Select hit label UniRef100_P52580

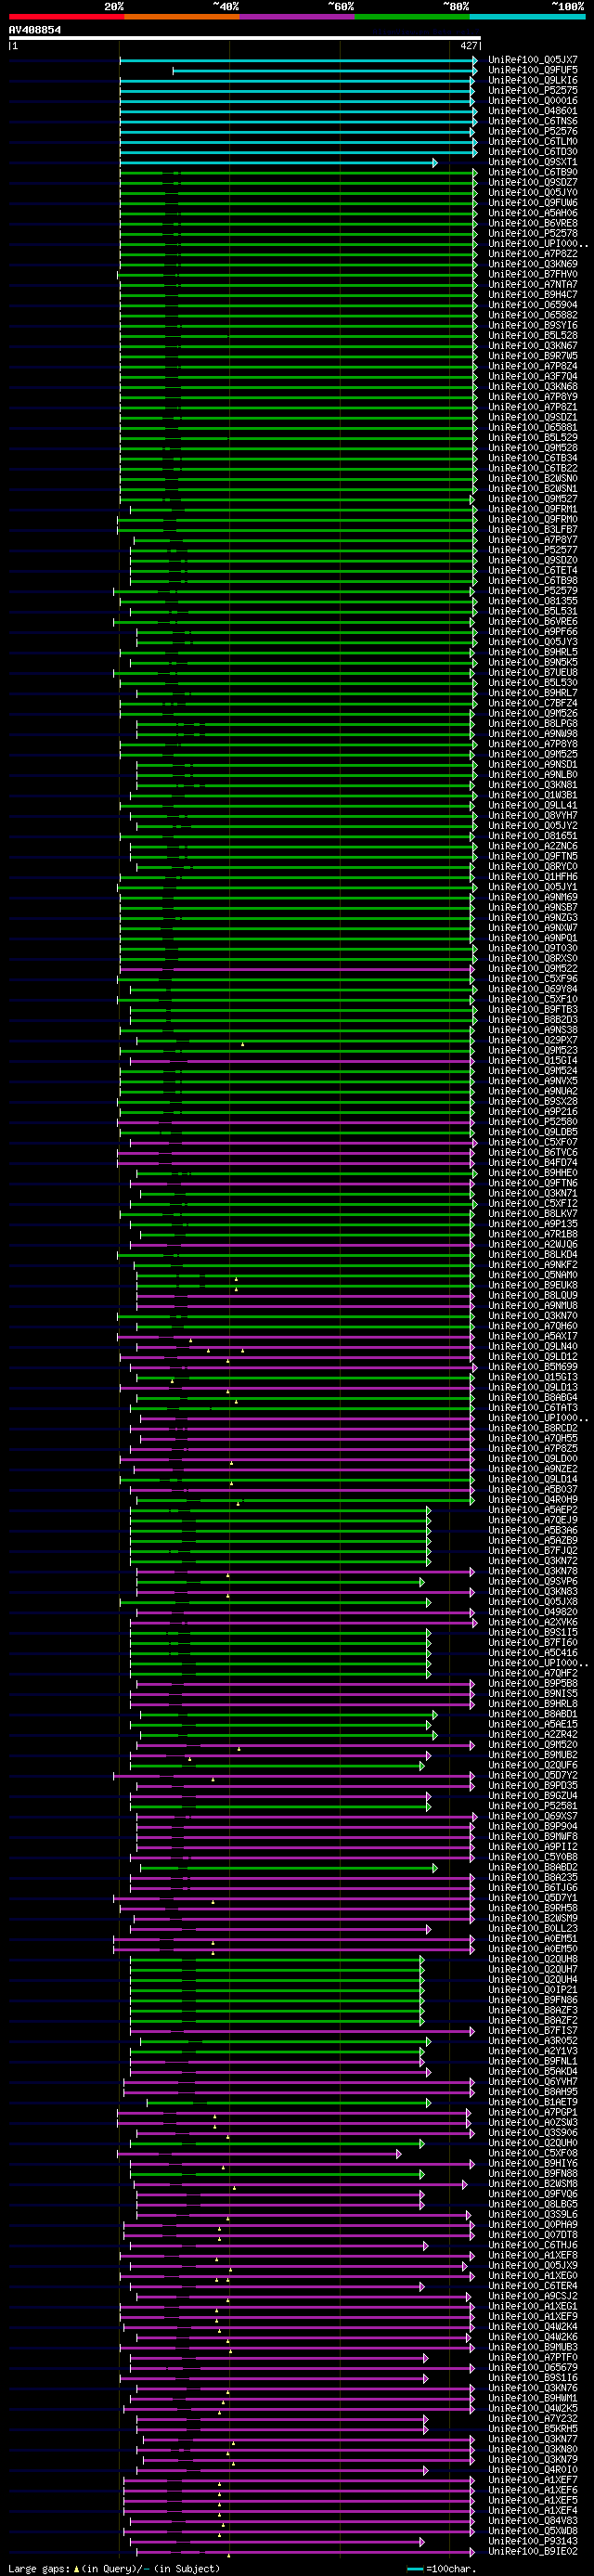[533, 1122]
